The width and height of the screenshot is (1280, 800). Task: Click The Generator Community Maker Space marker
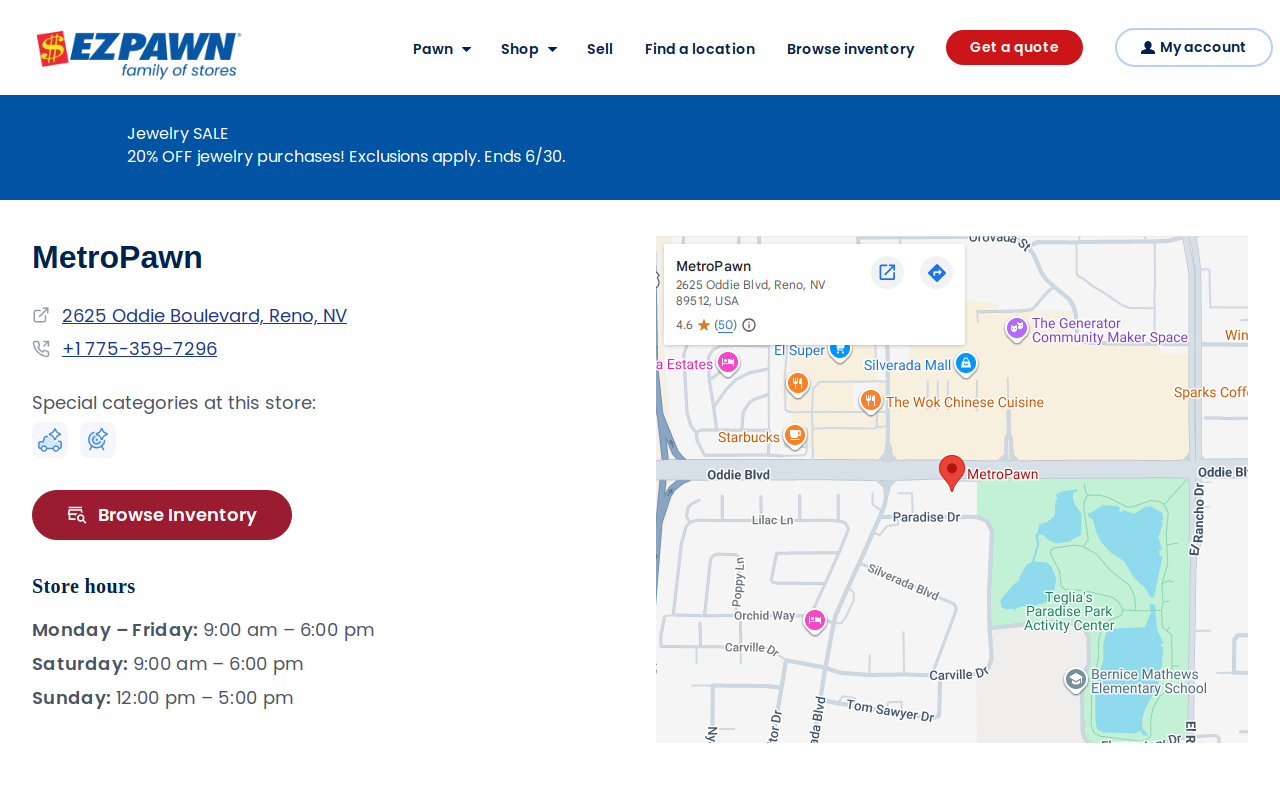[1017, 328]
